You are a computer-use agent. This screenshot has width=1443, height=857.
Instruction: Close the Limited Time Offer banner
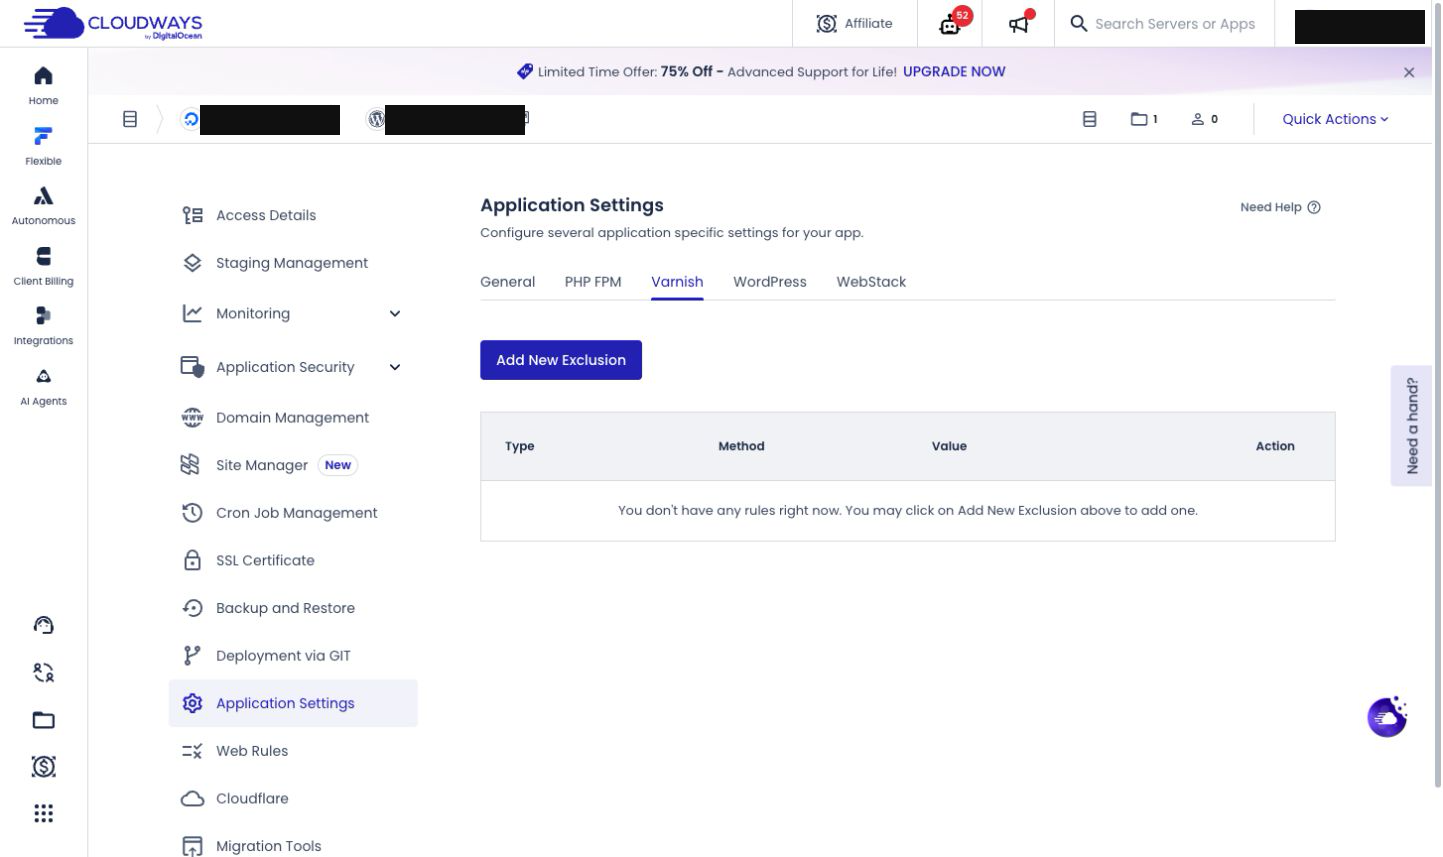(1409, 72)
